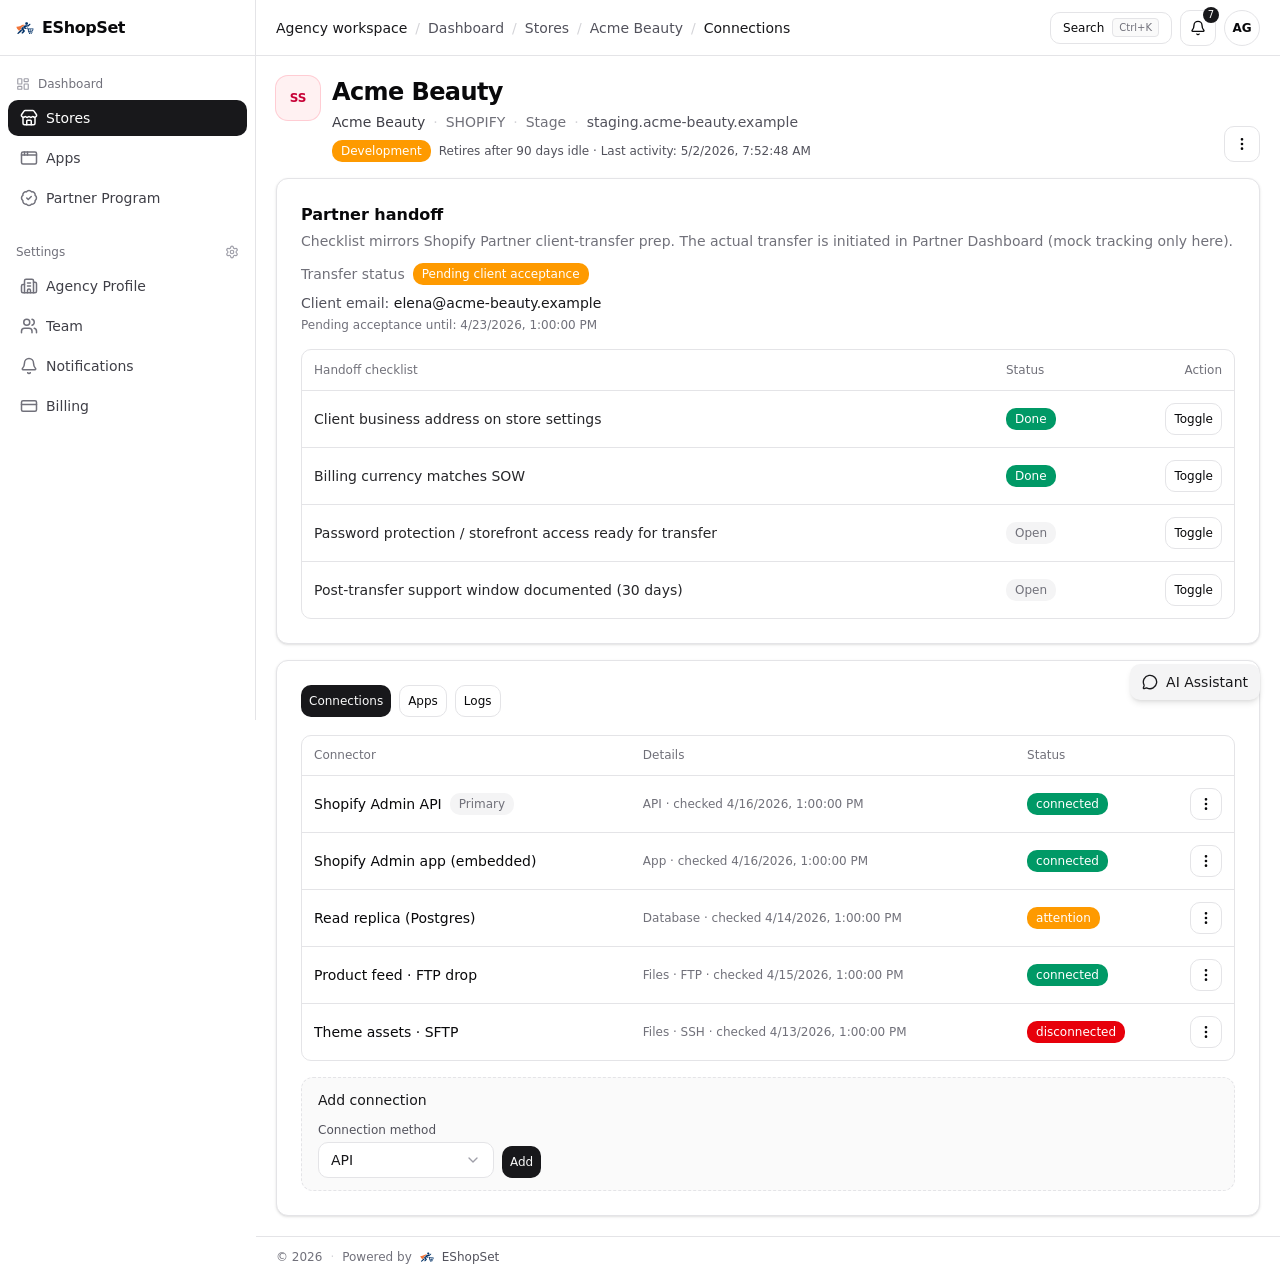
Task: Click the Agency Profile building icon
Action: coord(29,286)
